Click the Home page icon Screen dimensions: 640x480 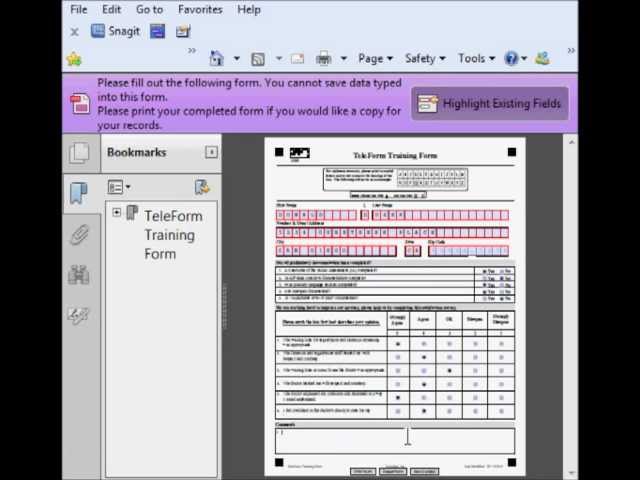pyautogui.click(x=217, y=58)
